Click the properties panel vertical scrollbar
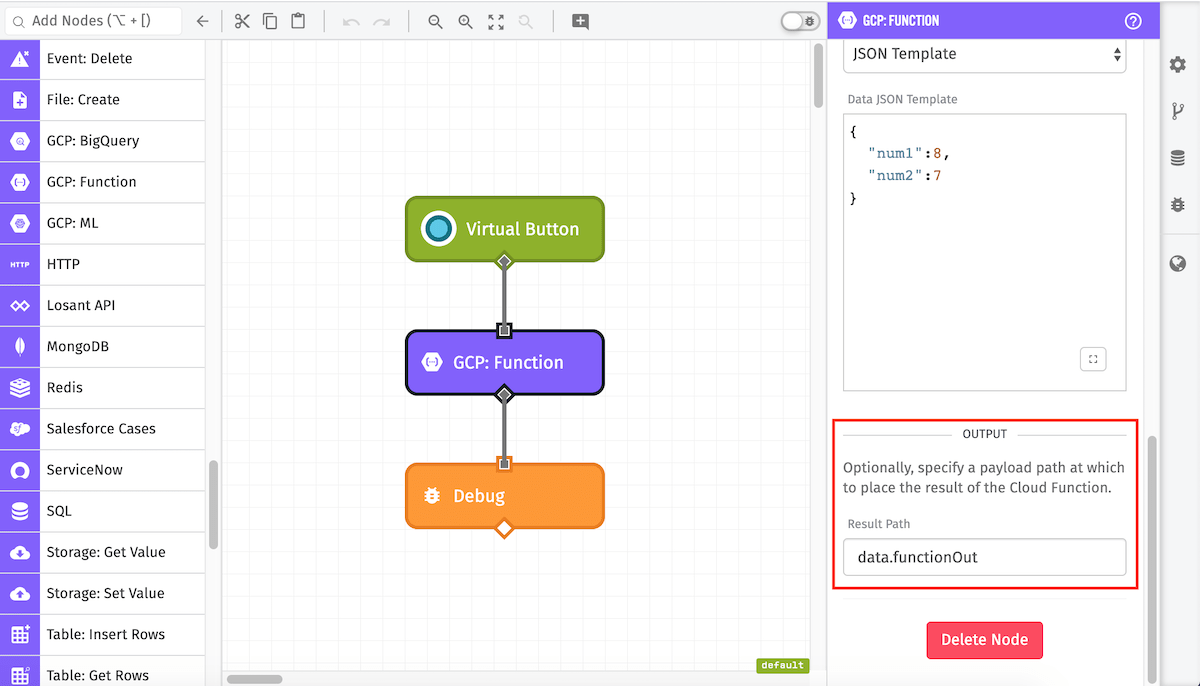This screenshot has width=1200, height=686. coord(1152,558)
